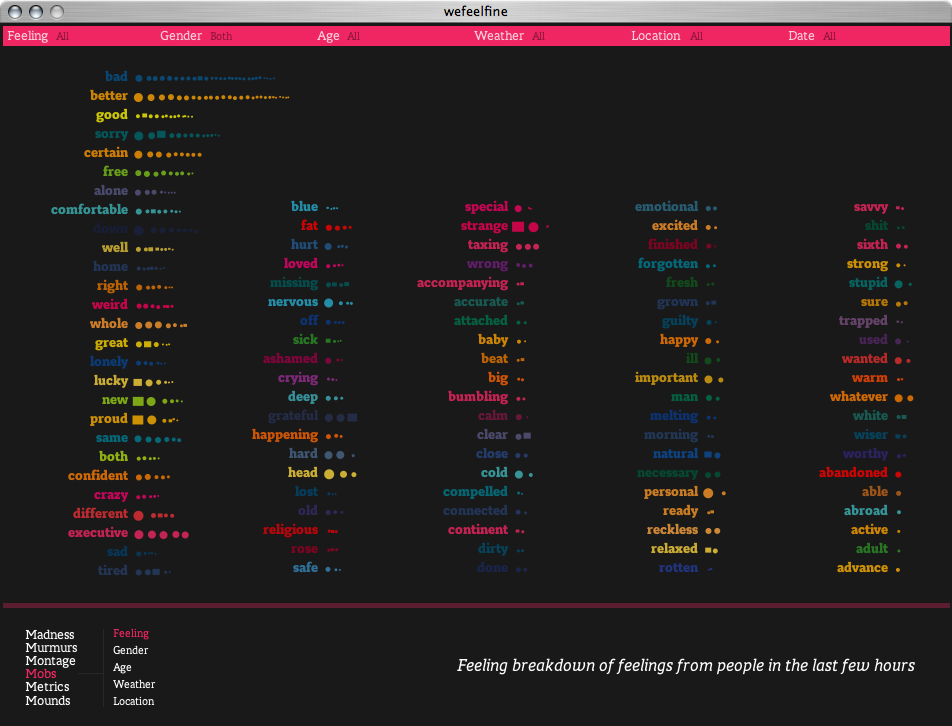The height and width of the screenshot is (726, 952).
Task: Choose the Age mob breakdown
Action: pos(122,668)
